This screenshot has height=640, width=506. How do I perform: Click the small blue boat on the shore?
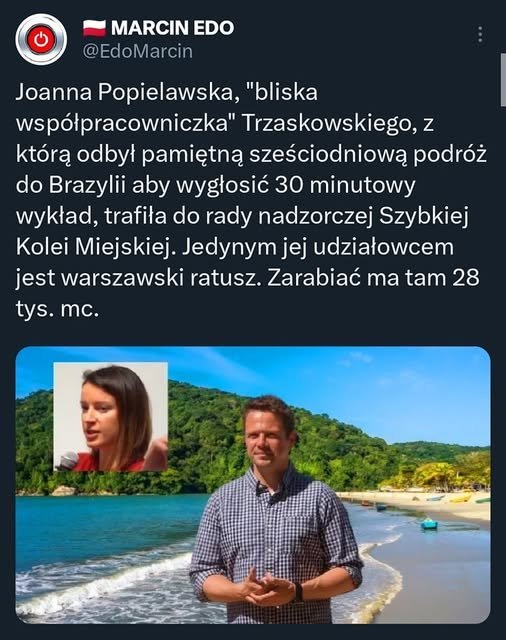(429, 524)
